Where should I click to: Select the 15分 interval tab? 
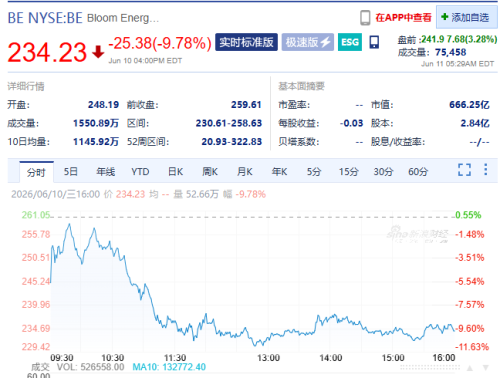click(x=349, y=172)
